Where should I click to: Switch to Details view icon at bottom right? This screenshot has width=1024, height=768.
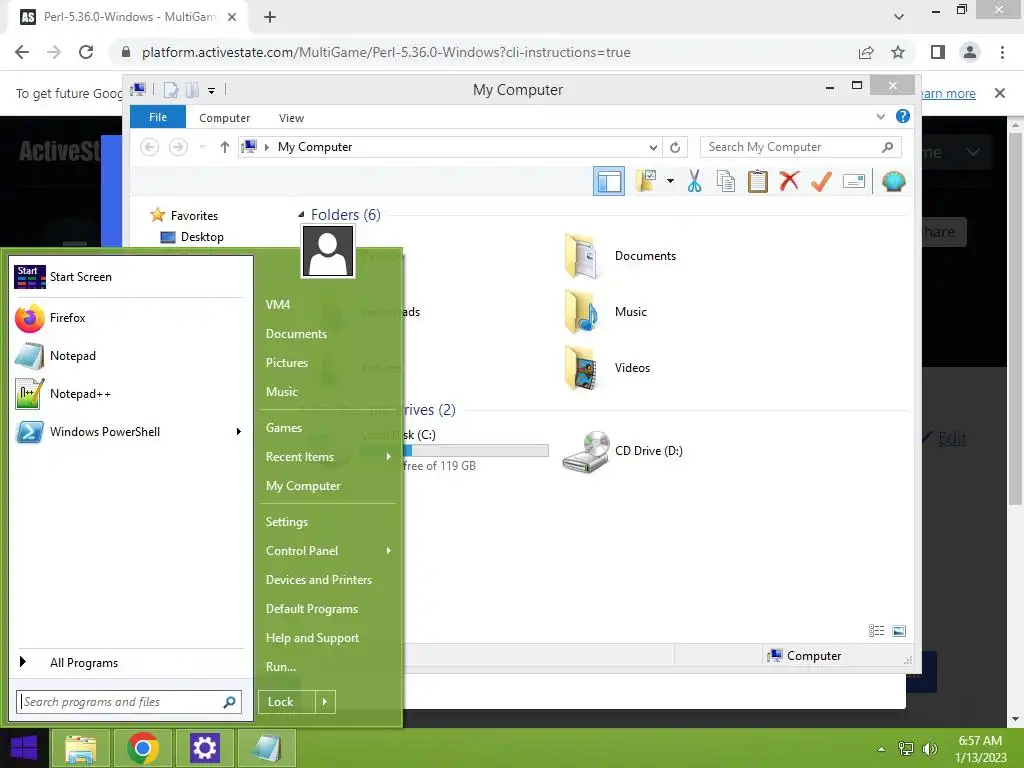(876, 630)
